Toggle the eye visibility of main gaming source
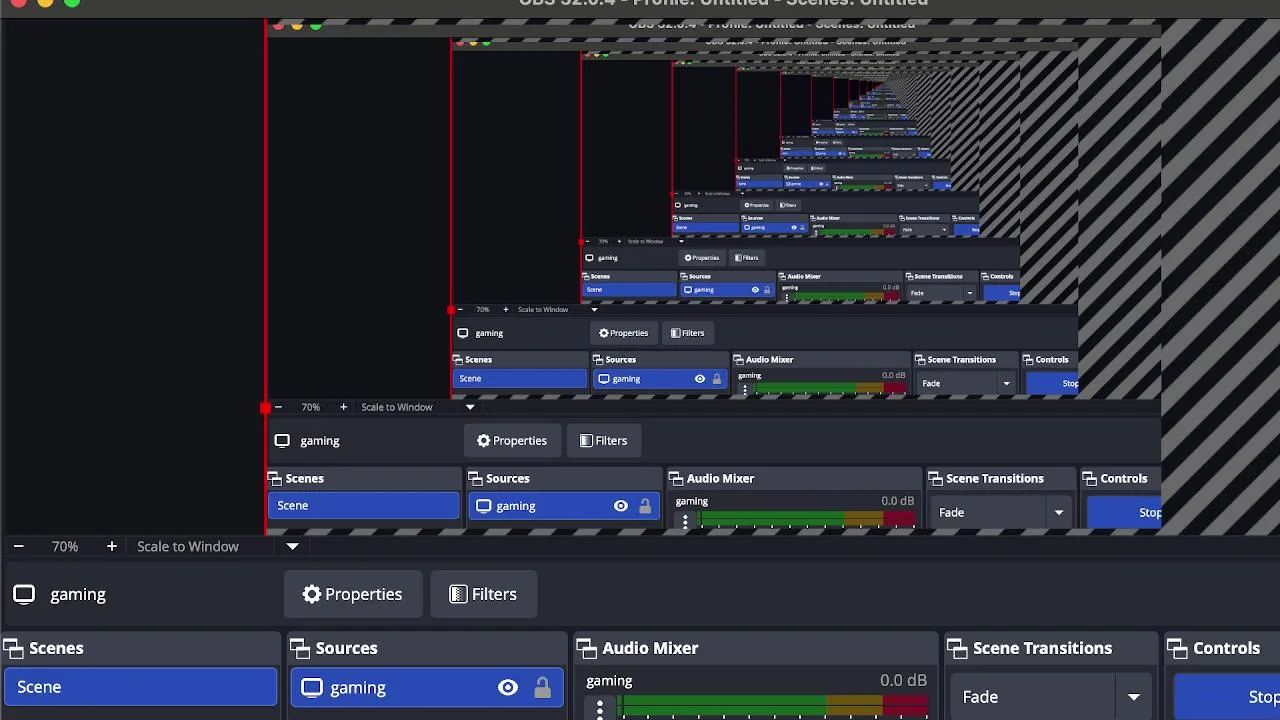Viewport: 1280px width, 720px height. 508,688
